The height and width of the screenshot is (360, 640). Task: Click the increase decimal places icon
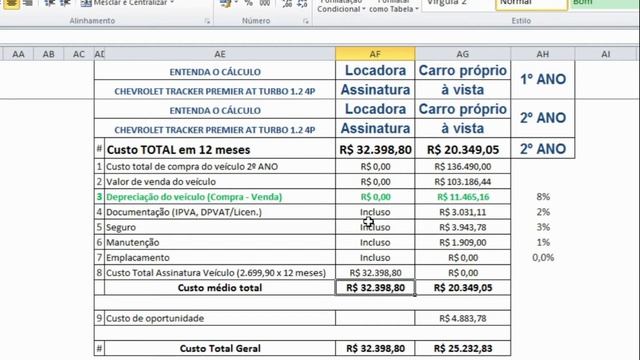[287, 4]
